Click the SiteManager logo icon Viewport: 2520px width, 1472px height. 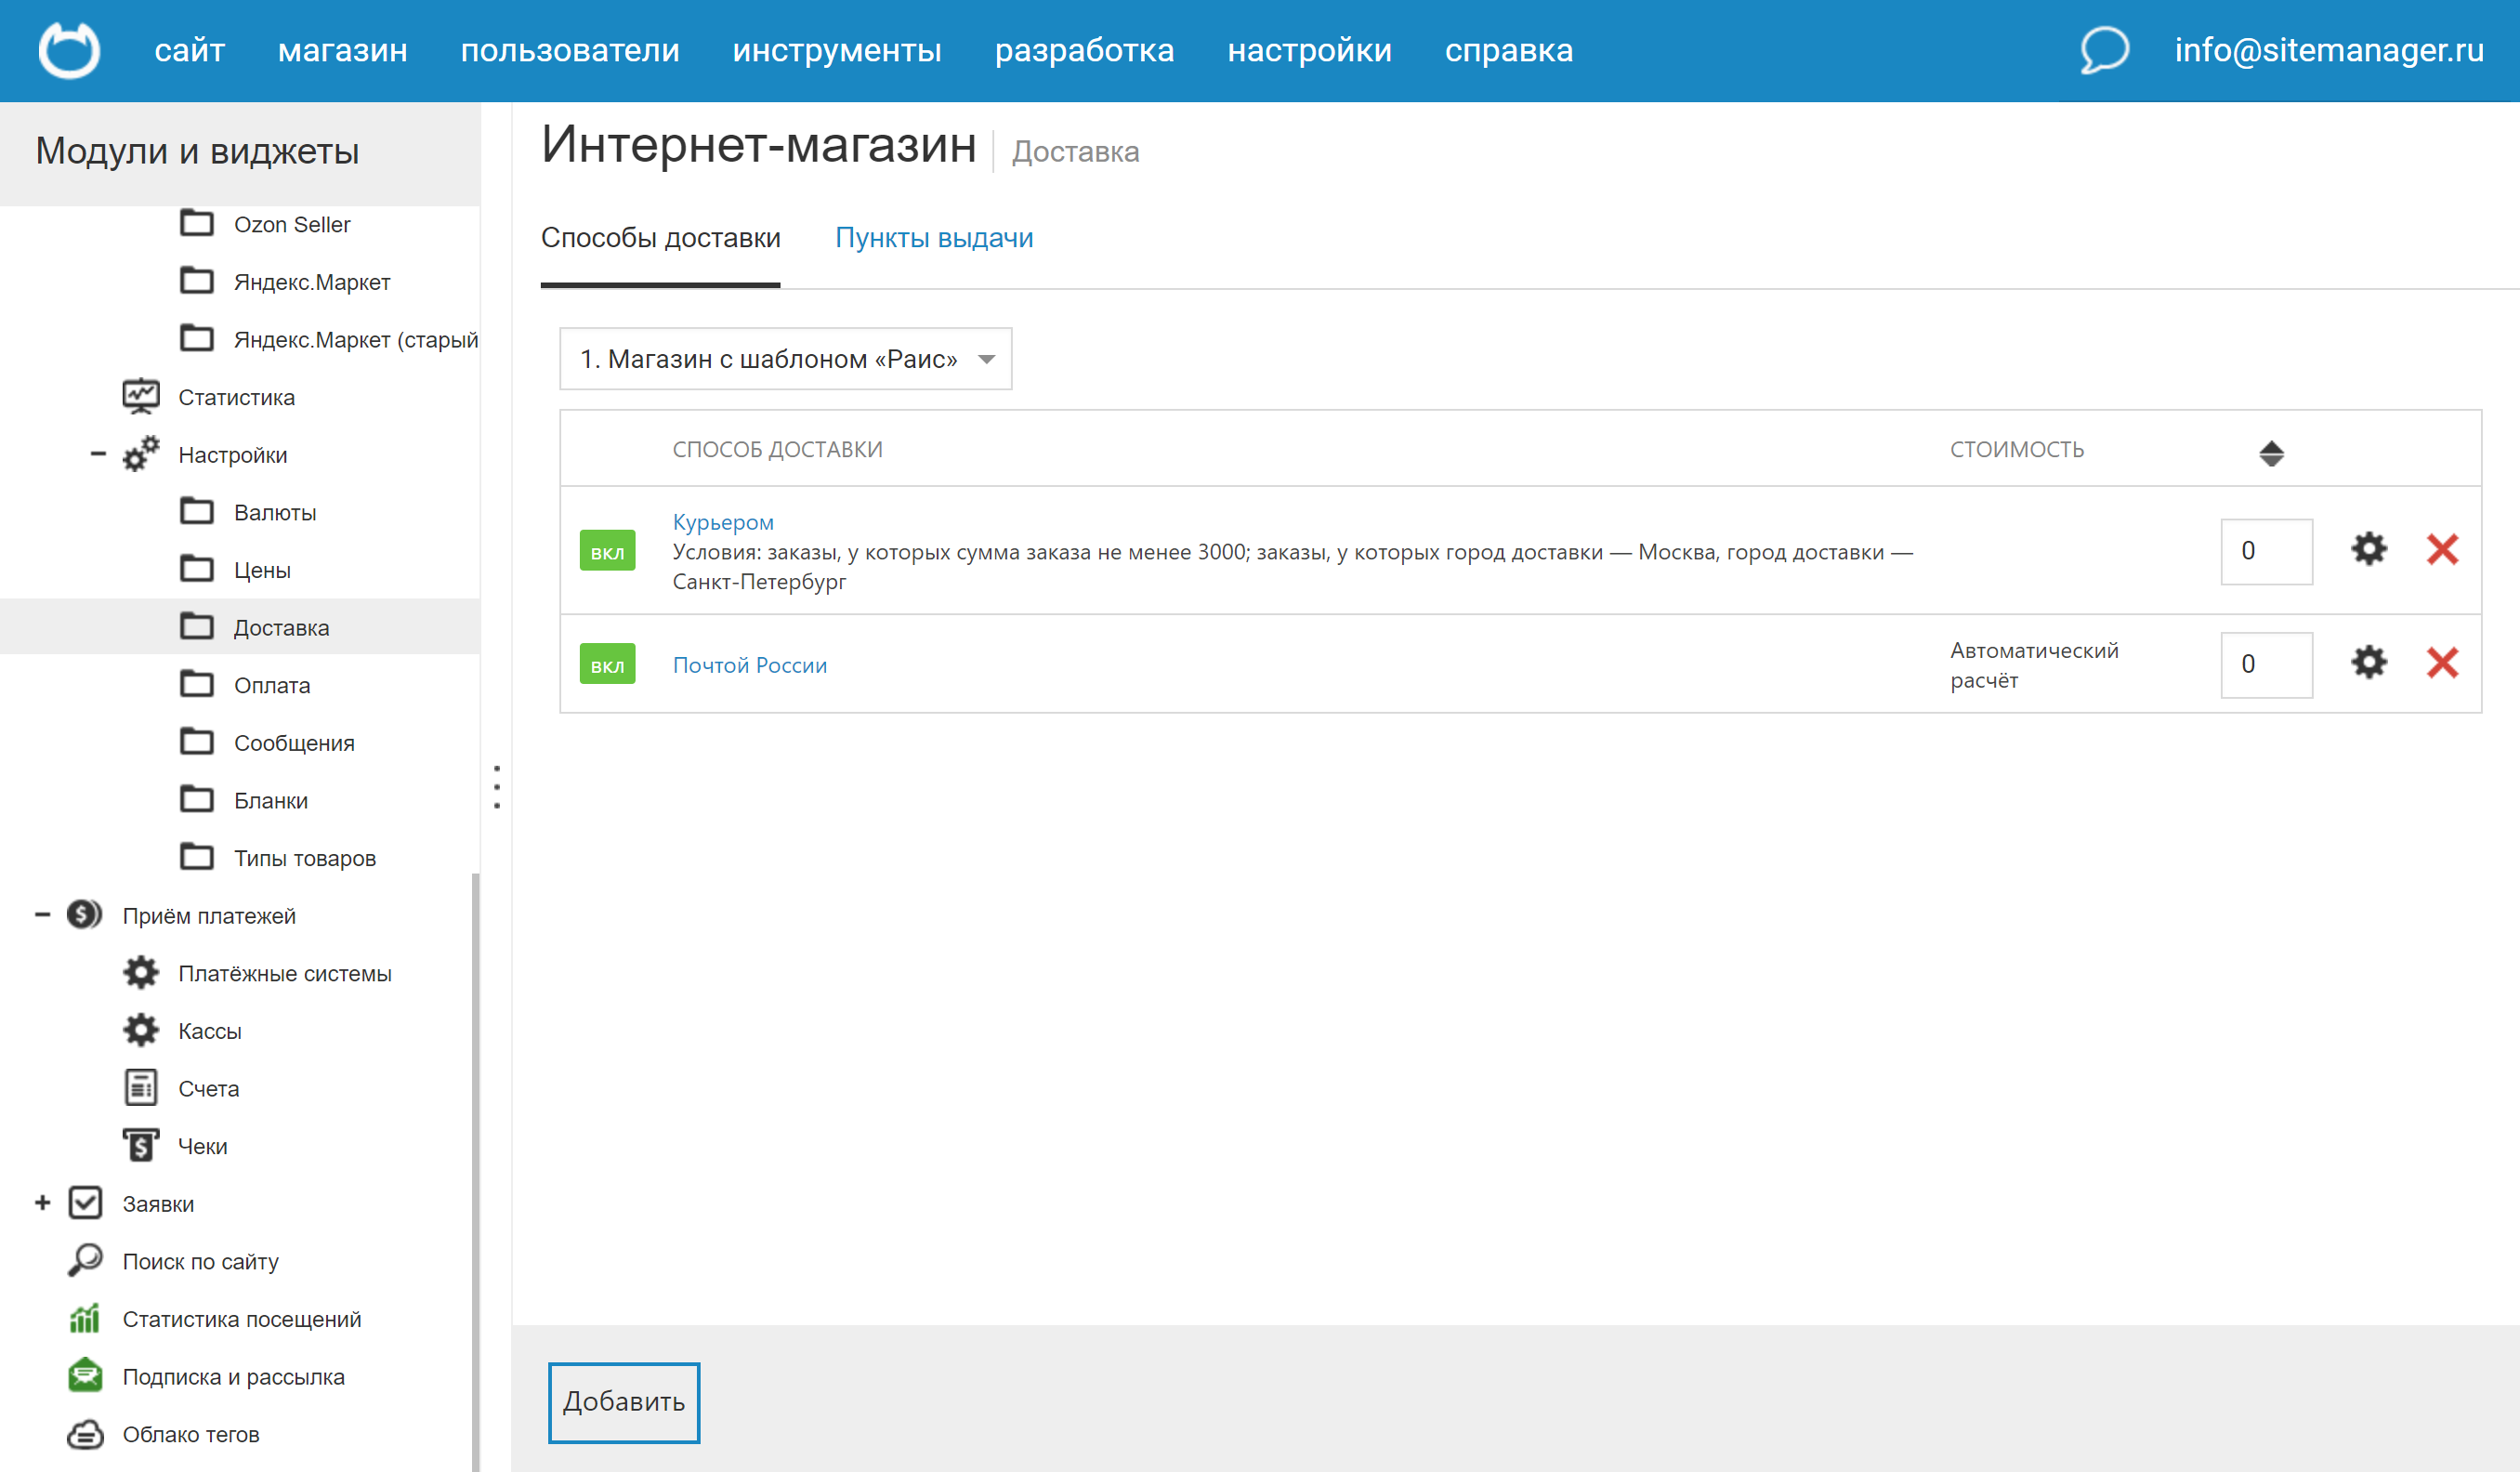coord(68,50)
